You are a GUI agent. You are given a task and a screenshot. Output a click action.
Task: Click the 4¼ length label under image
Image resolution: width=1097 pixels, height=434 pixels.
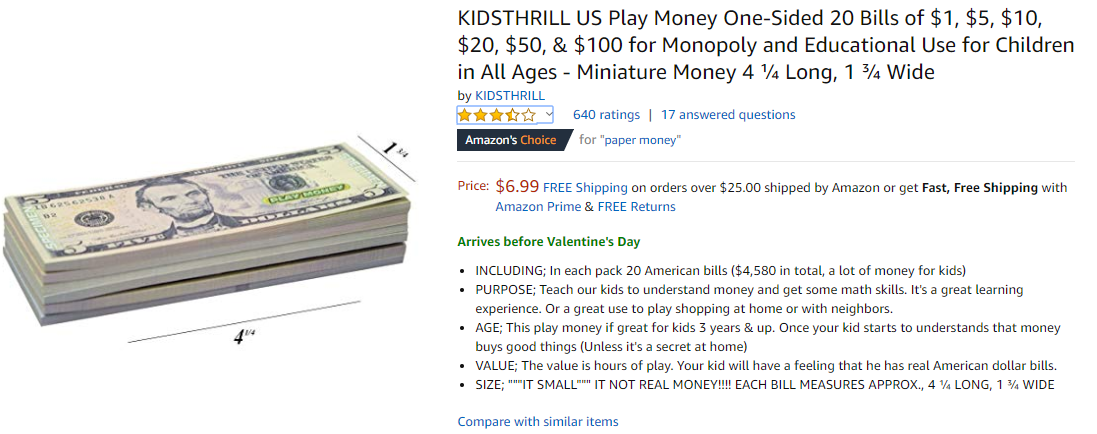click(244, 337)
